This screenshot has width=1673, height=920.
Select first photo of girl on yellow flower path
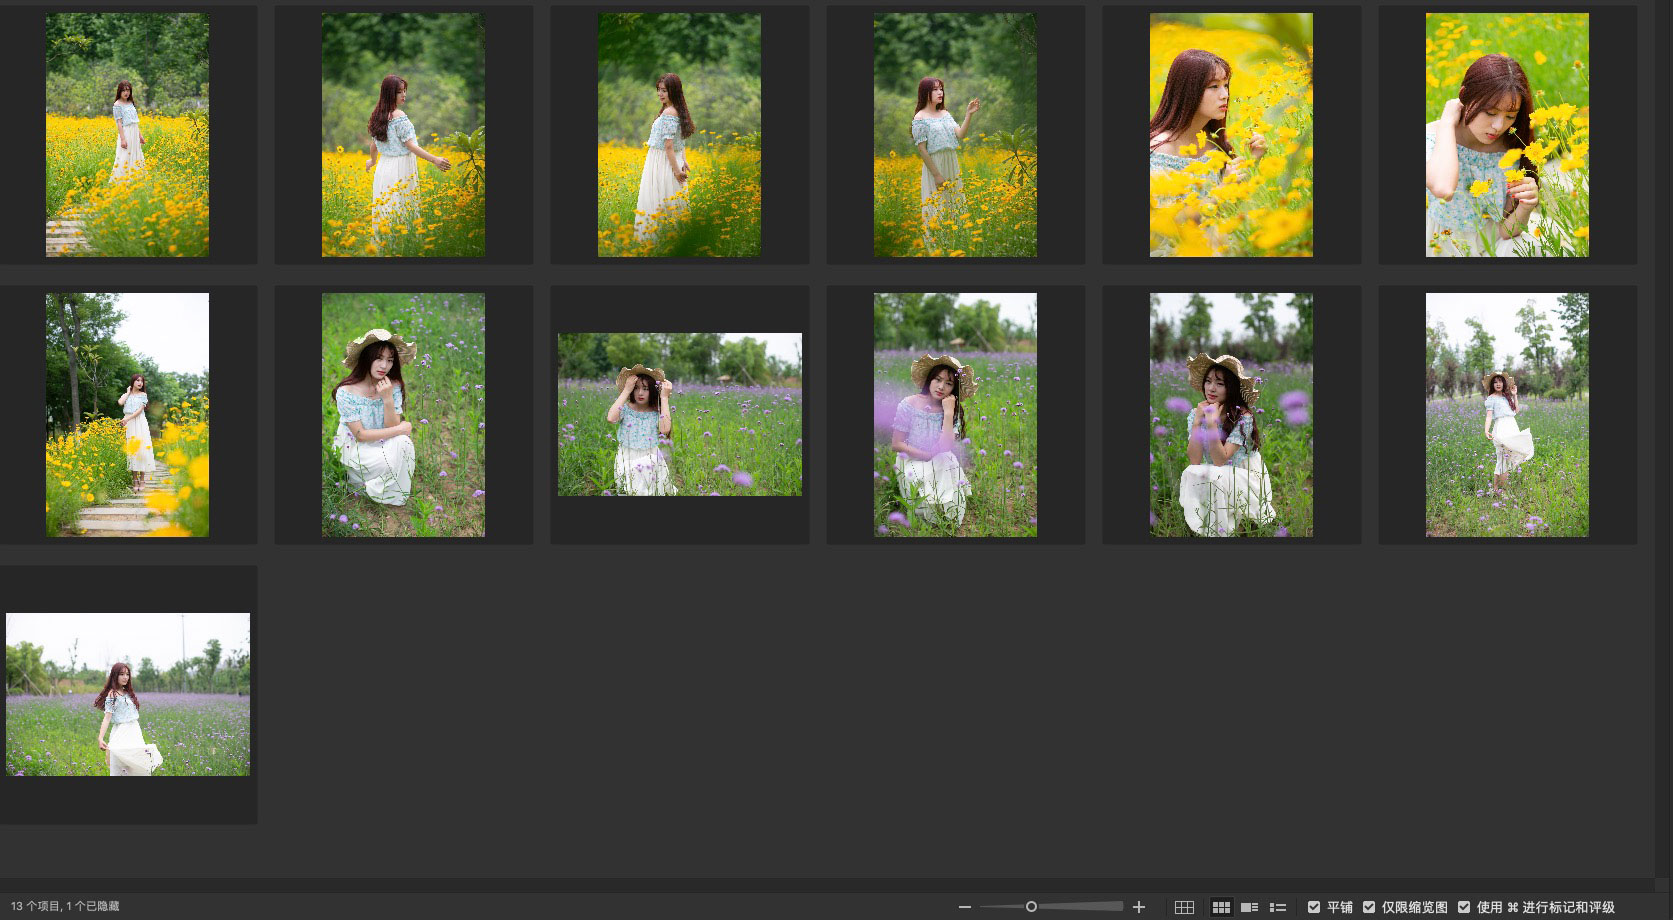coord(127,135)
